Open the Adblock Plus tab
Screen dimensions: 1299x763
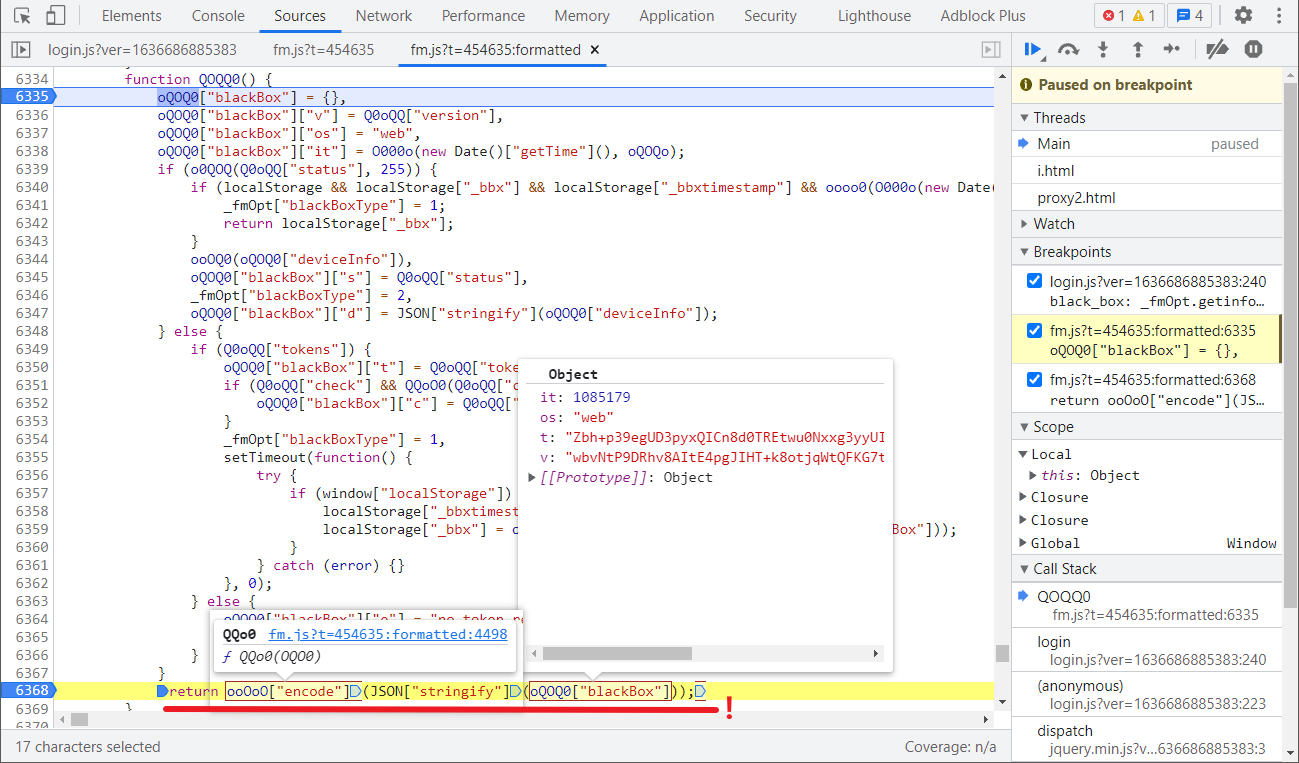coord(983,16)
